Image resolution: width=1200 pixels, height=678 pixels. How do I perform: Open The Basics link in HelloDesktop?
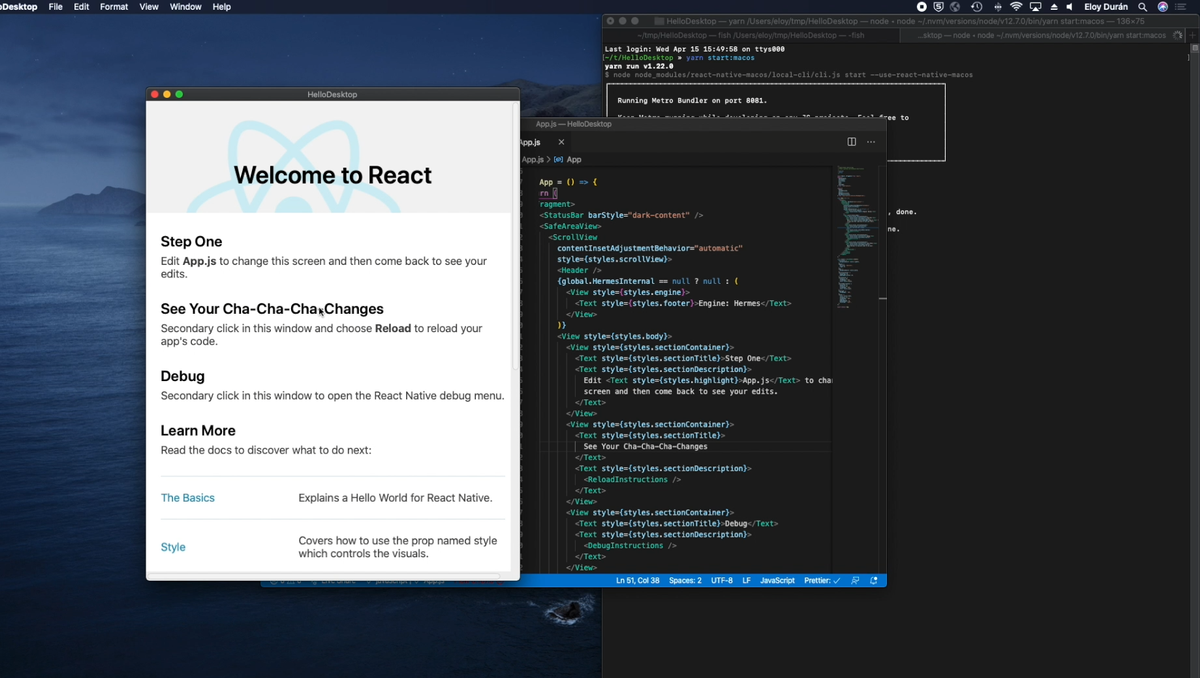pos(188,498)
